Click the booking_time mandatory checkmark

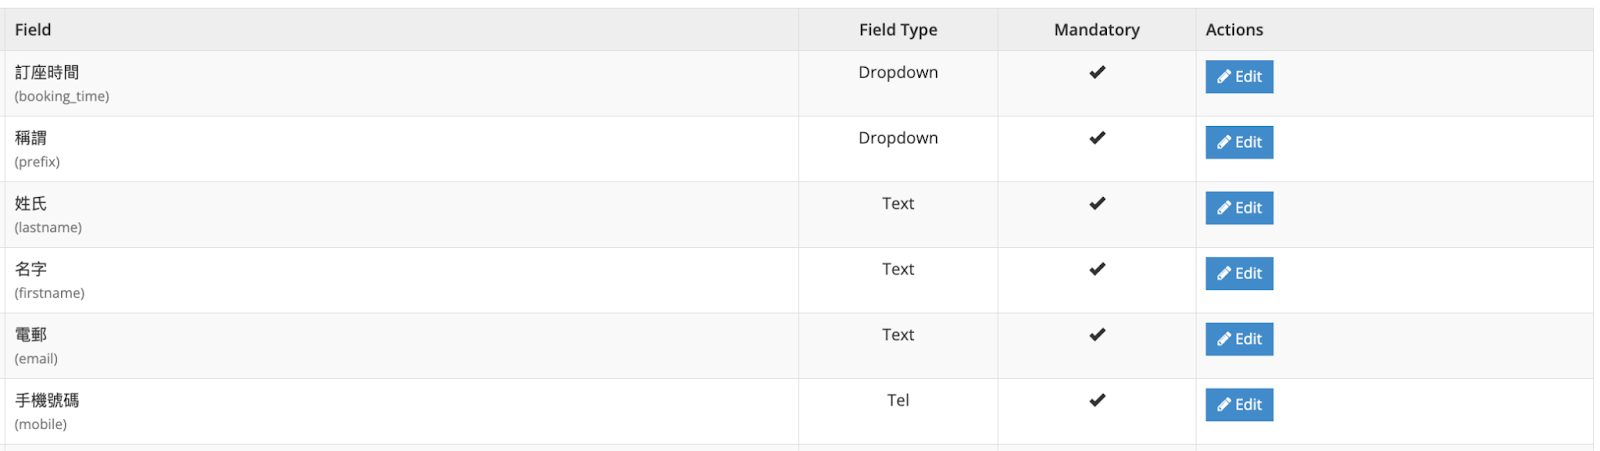(x=1097, y=72)
